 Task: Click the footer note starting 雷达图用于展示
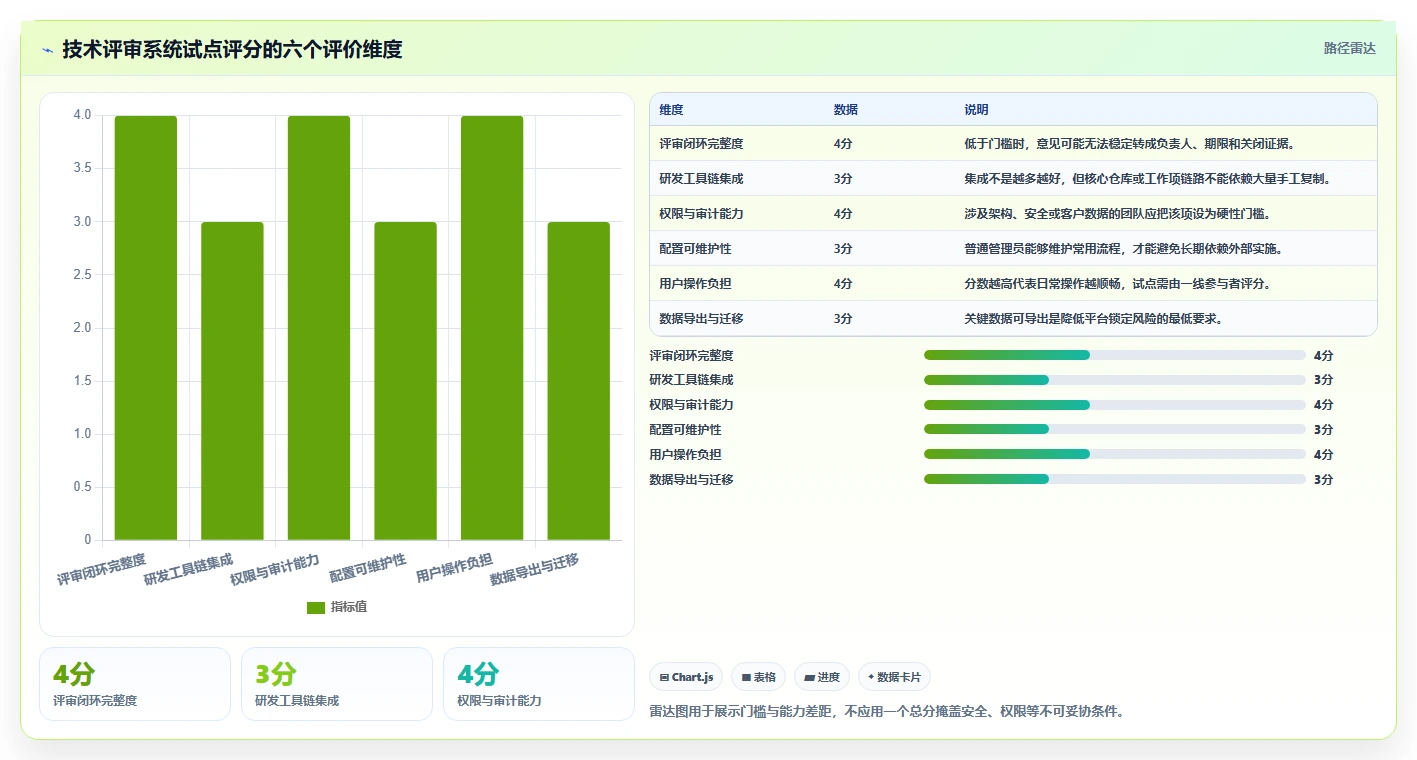pyautogui.click(x=887, y=712)
